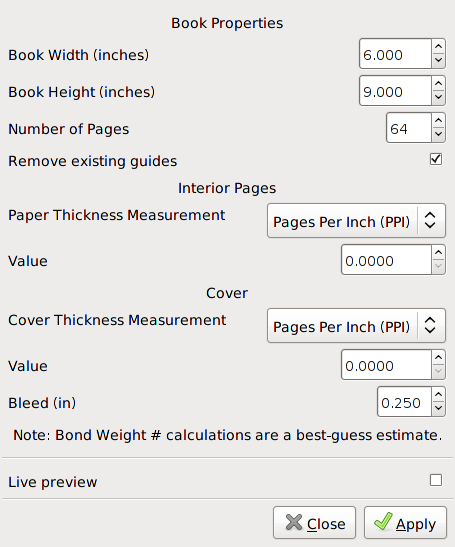The width and height of the screenshot is (455, 547).
Task: Increase Book Height with up arrow
Action: (438, 83)
